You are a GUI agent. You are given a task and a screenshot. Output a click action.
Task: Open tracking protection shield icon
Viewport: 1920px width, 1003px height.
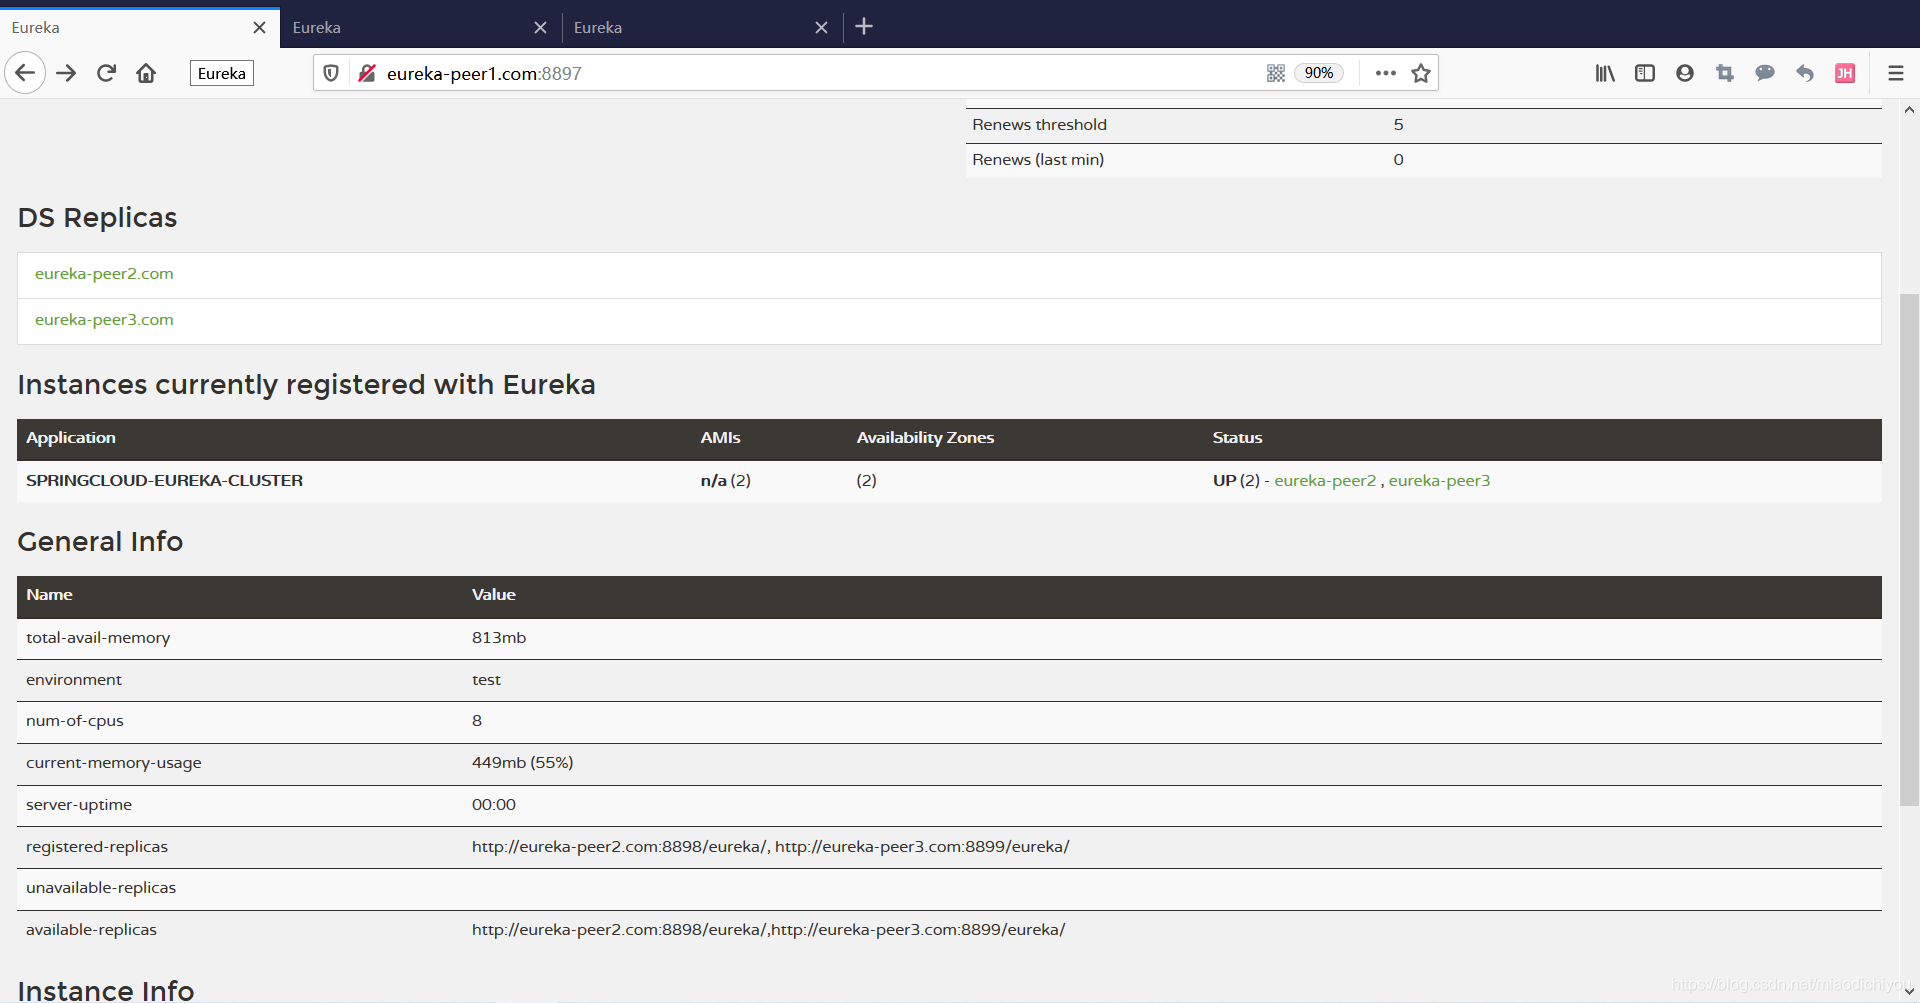331,73
